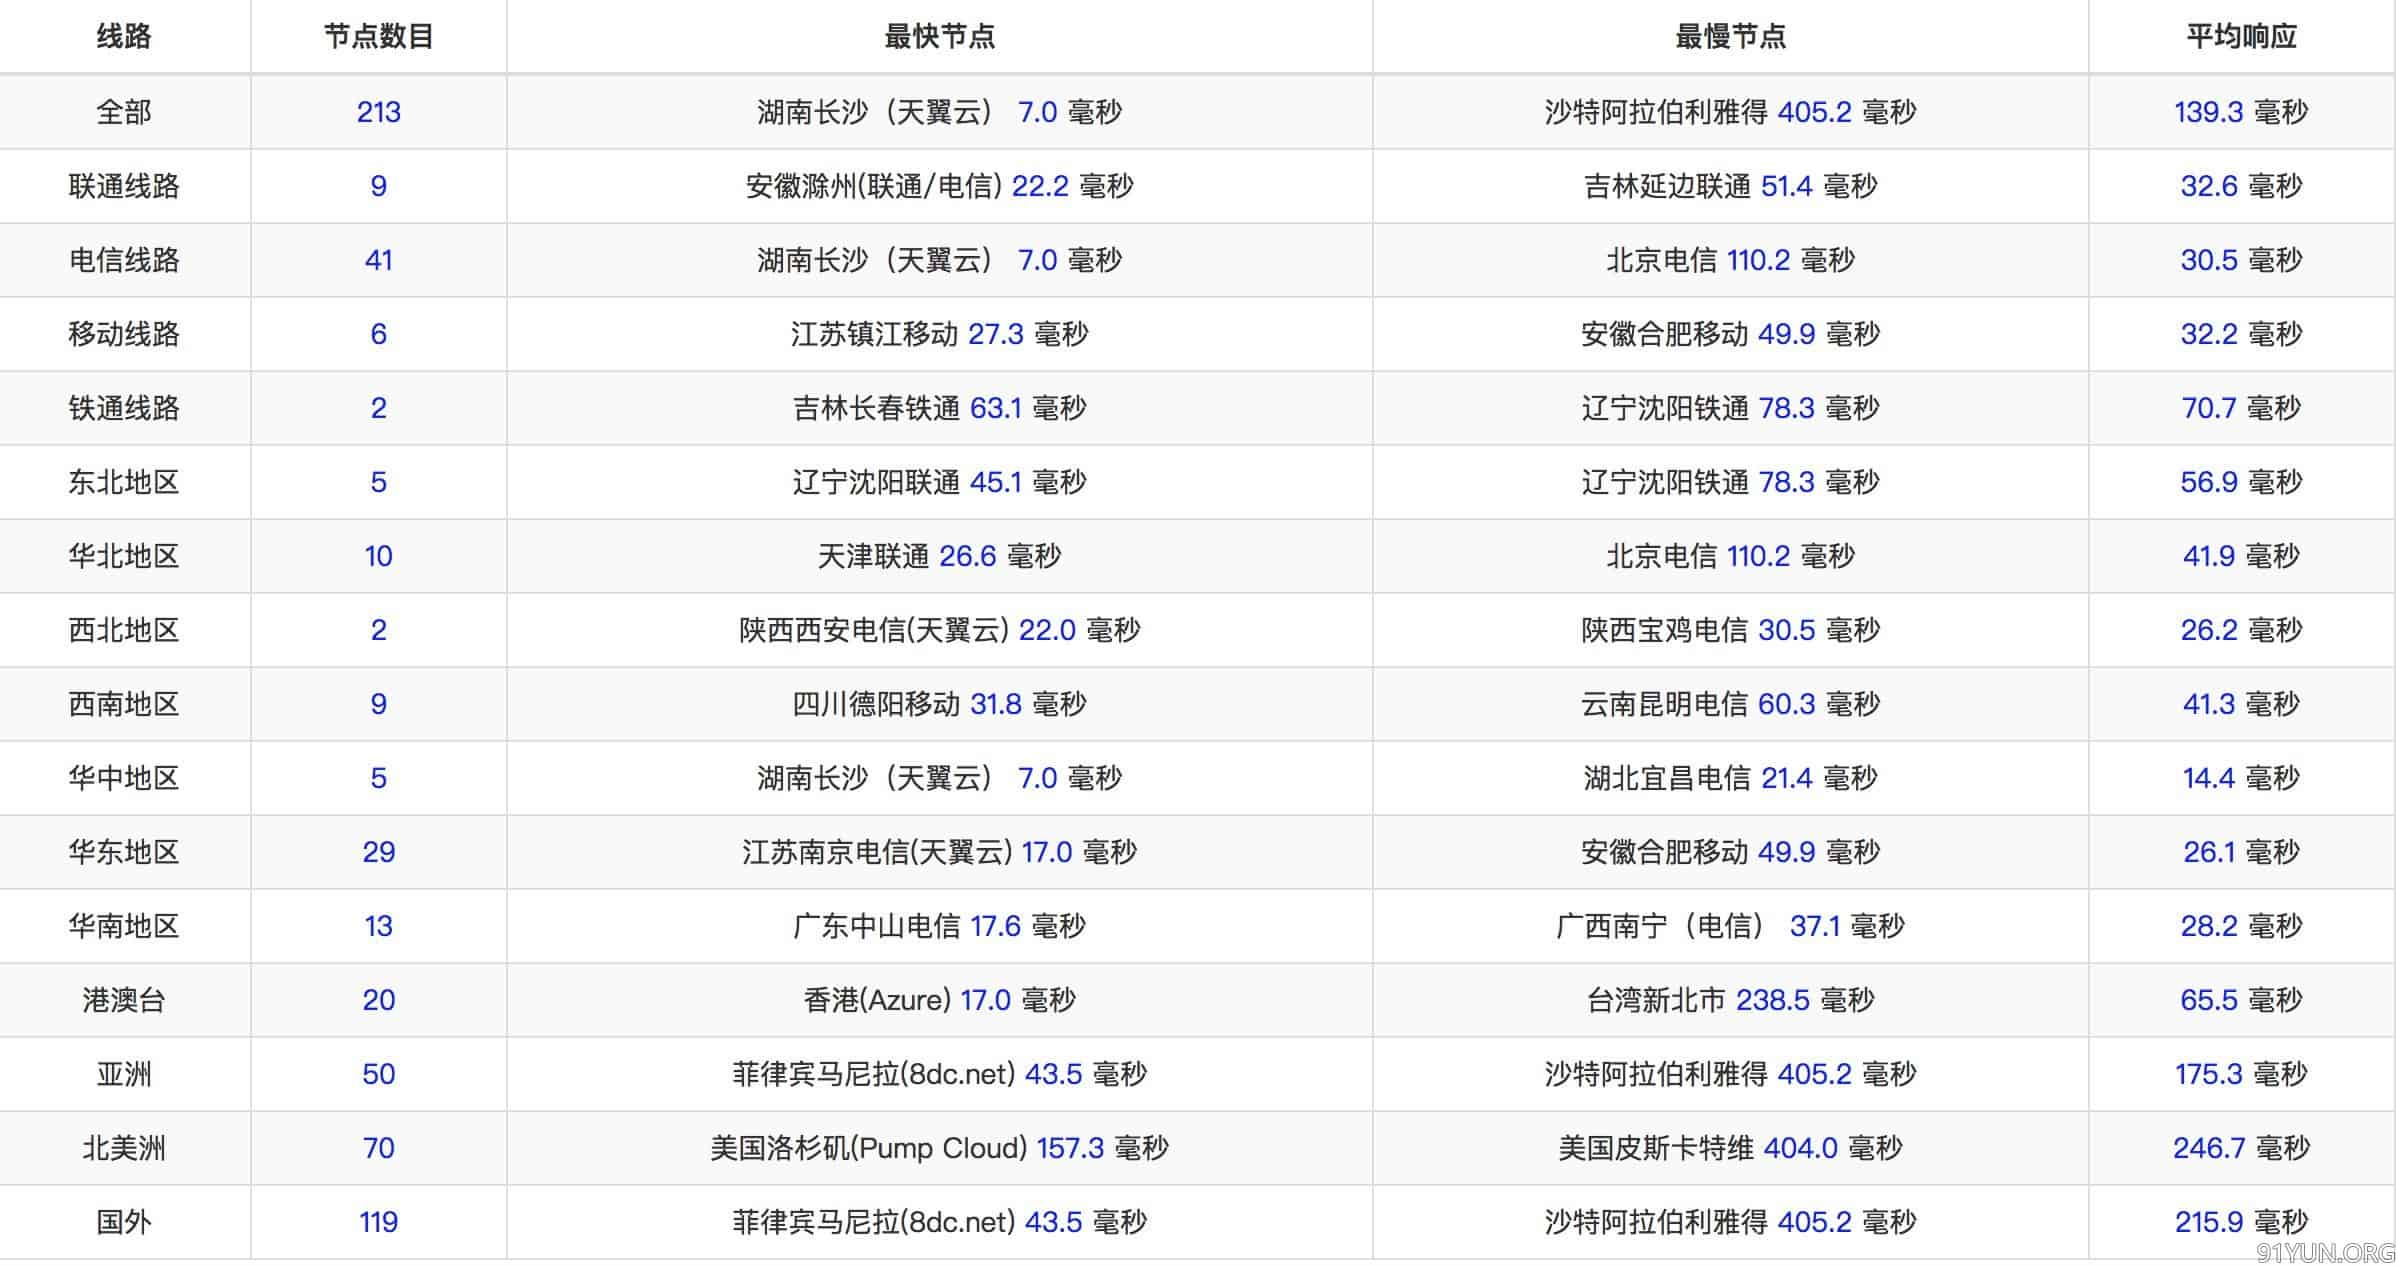Open node count 29 for 华东地区

(x=378, y=851)
